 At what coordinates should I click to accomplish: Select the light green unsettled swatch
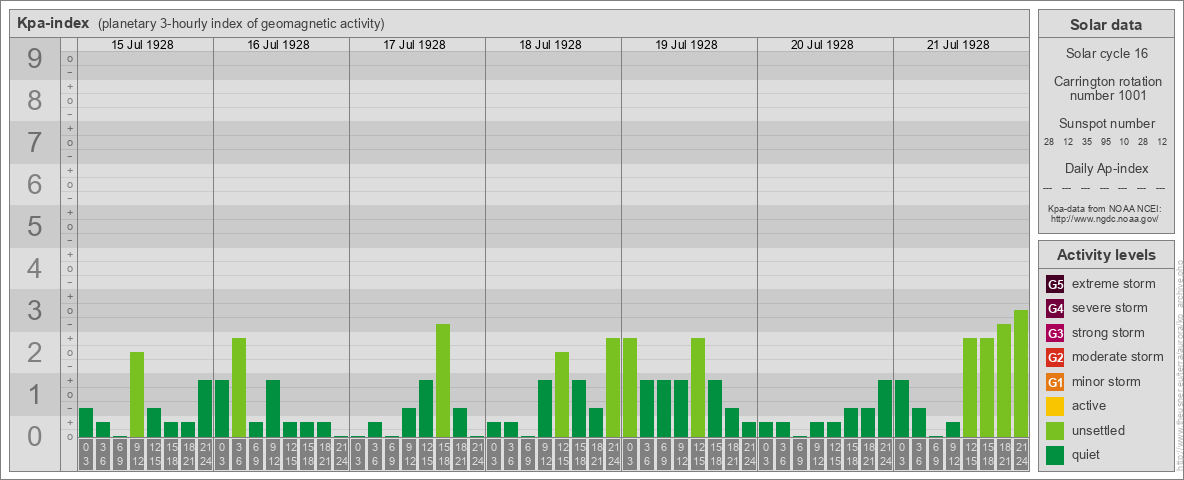click(x=1055, y=430)
